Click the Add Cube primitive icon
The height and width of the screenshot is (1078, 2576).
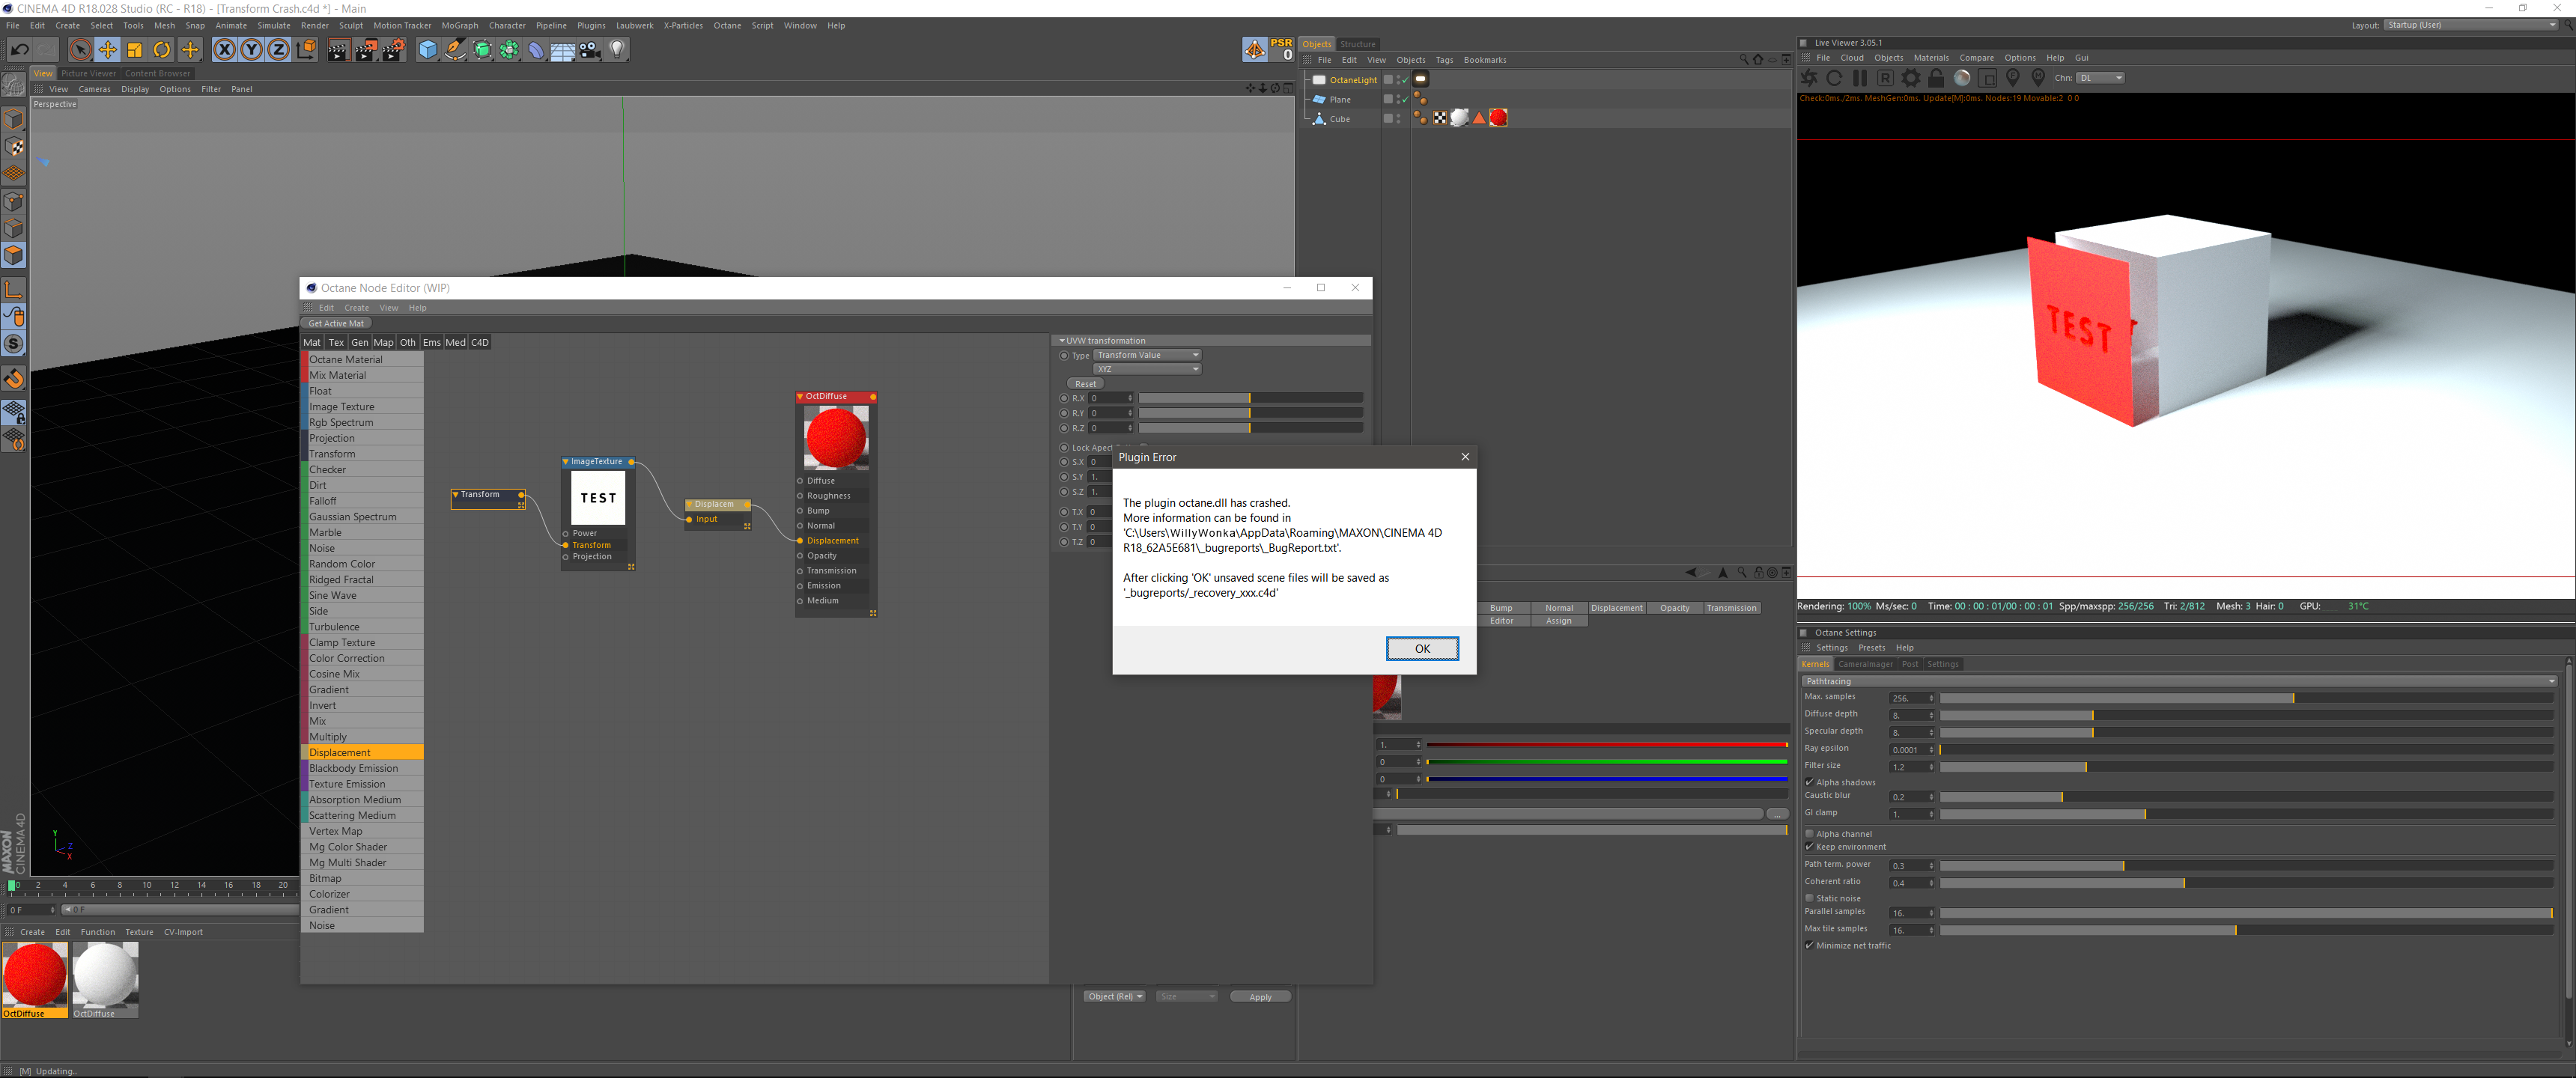point(427,50)
